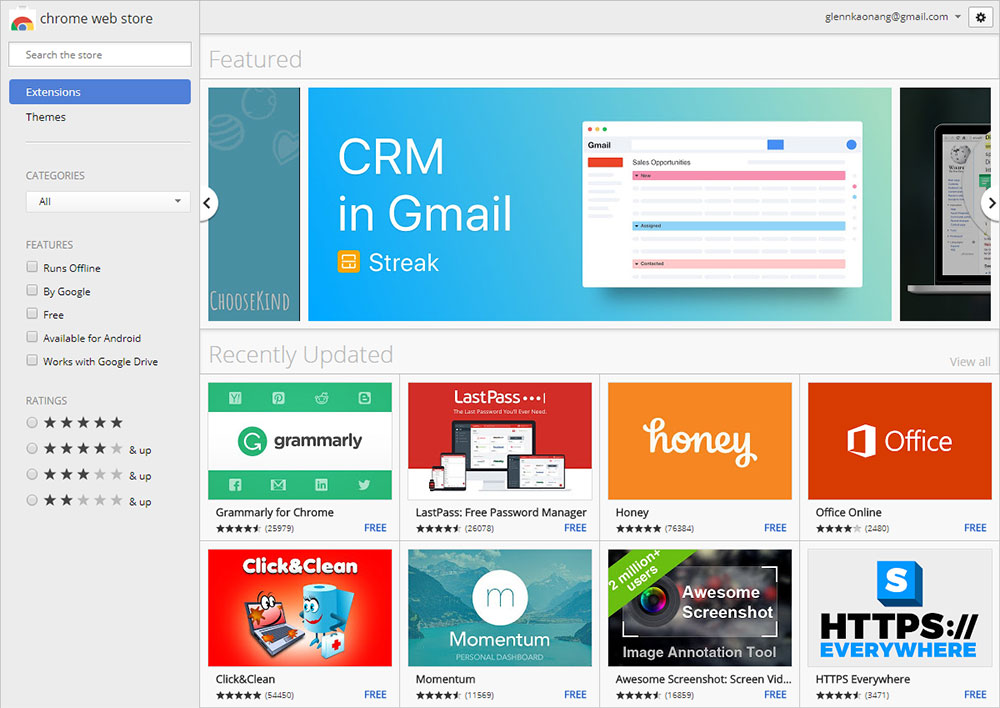This screenshot has height=708, width=1000.
Task: Enable the Runs Offline checkbox
Action: (32, 267)
